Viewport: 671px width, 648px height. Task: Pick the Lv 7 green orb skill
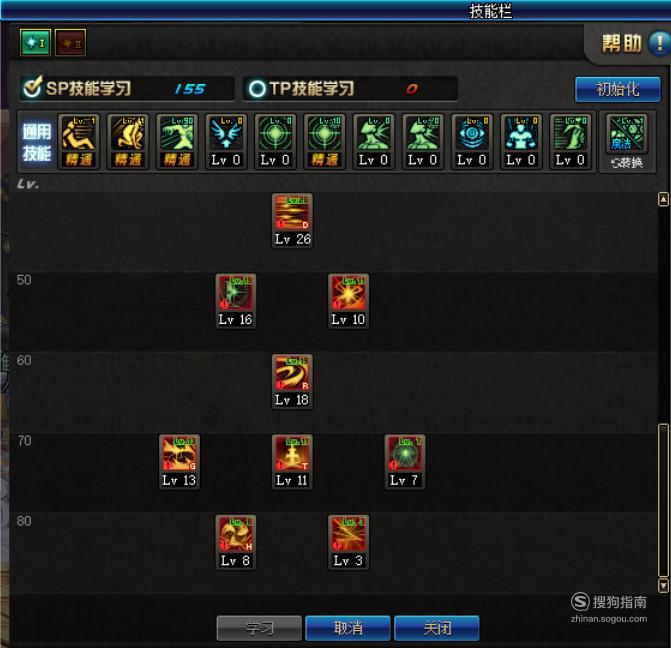405,454
